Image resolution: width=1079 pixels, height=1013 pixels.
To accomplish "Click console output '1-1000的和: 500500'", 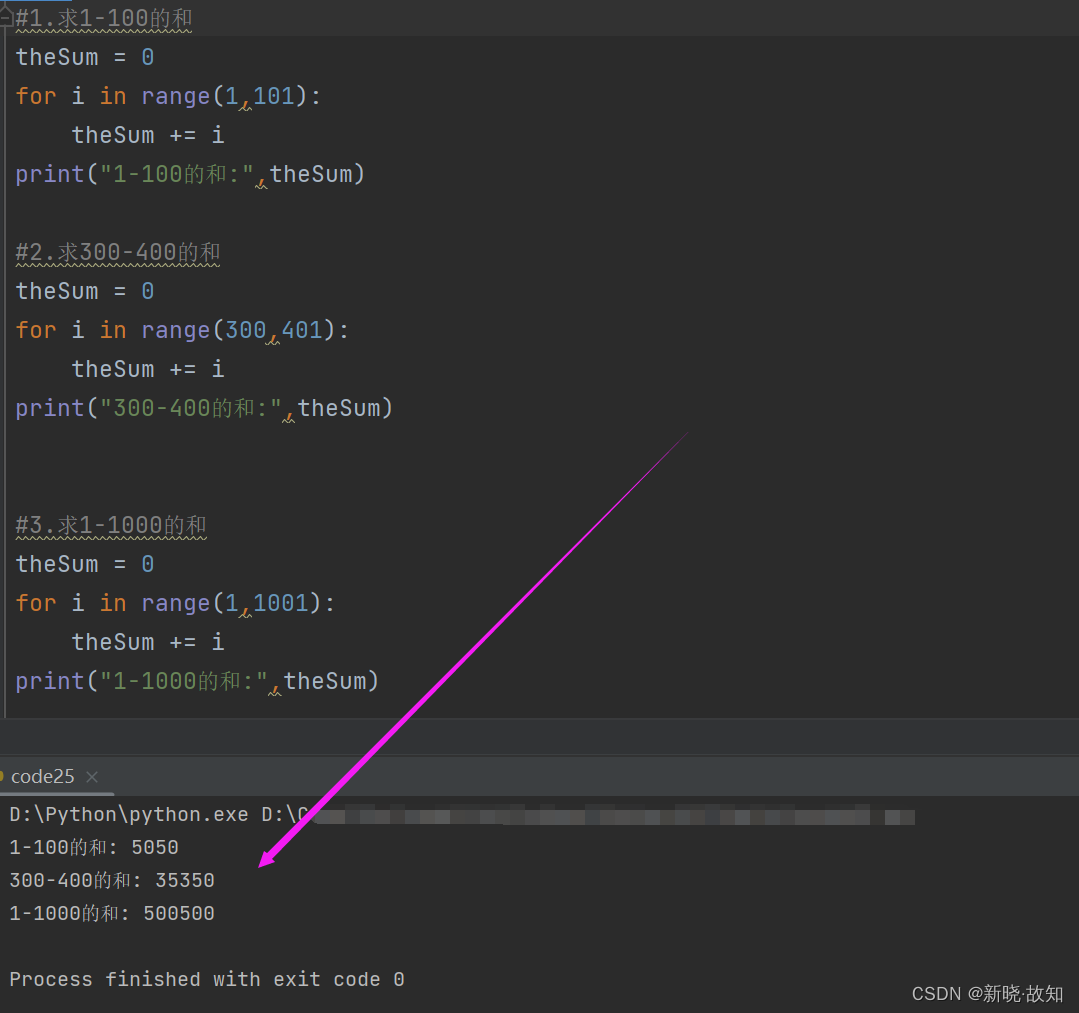I will (x=112, y=913).
